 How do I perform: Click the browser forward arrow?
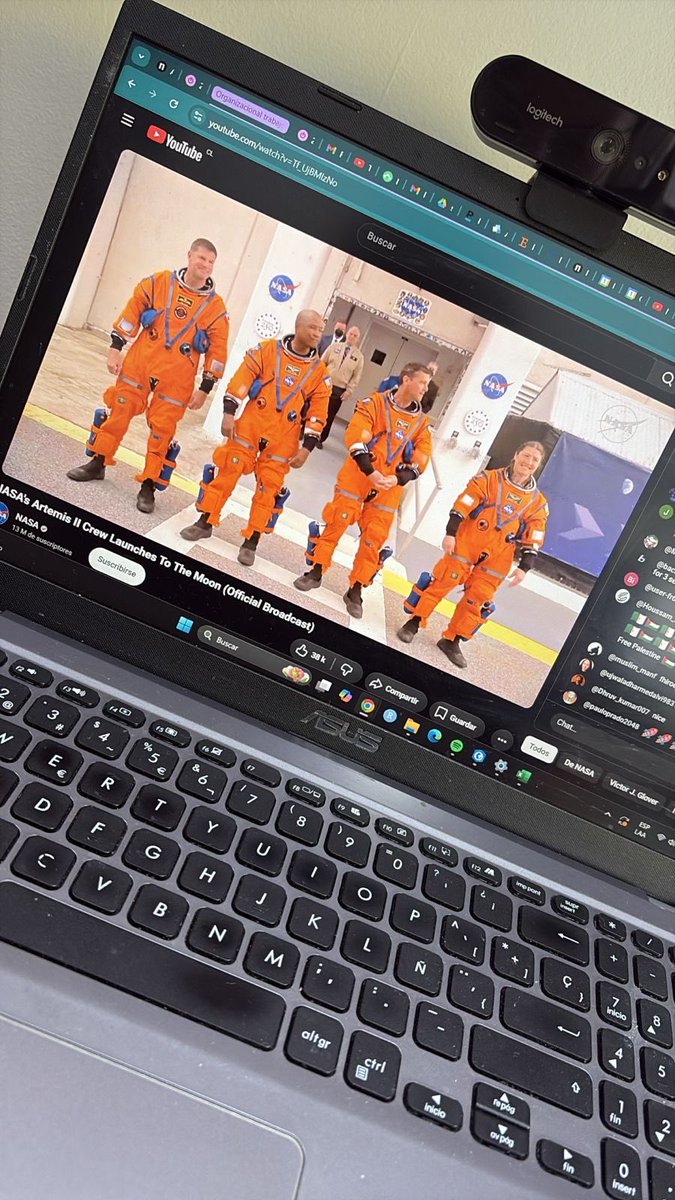[x=152, y=92]
